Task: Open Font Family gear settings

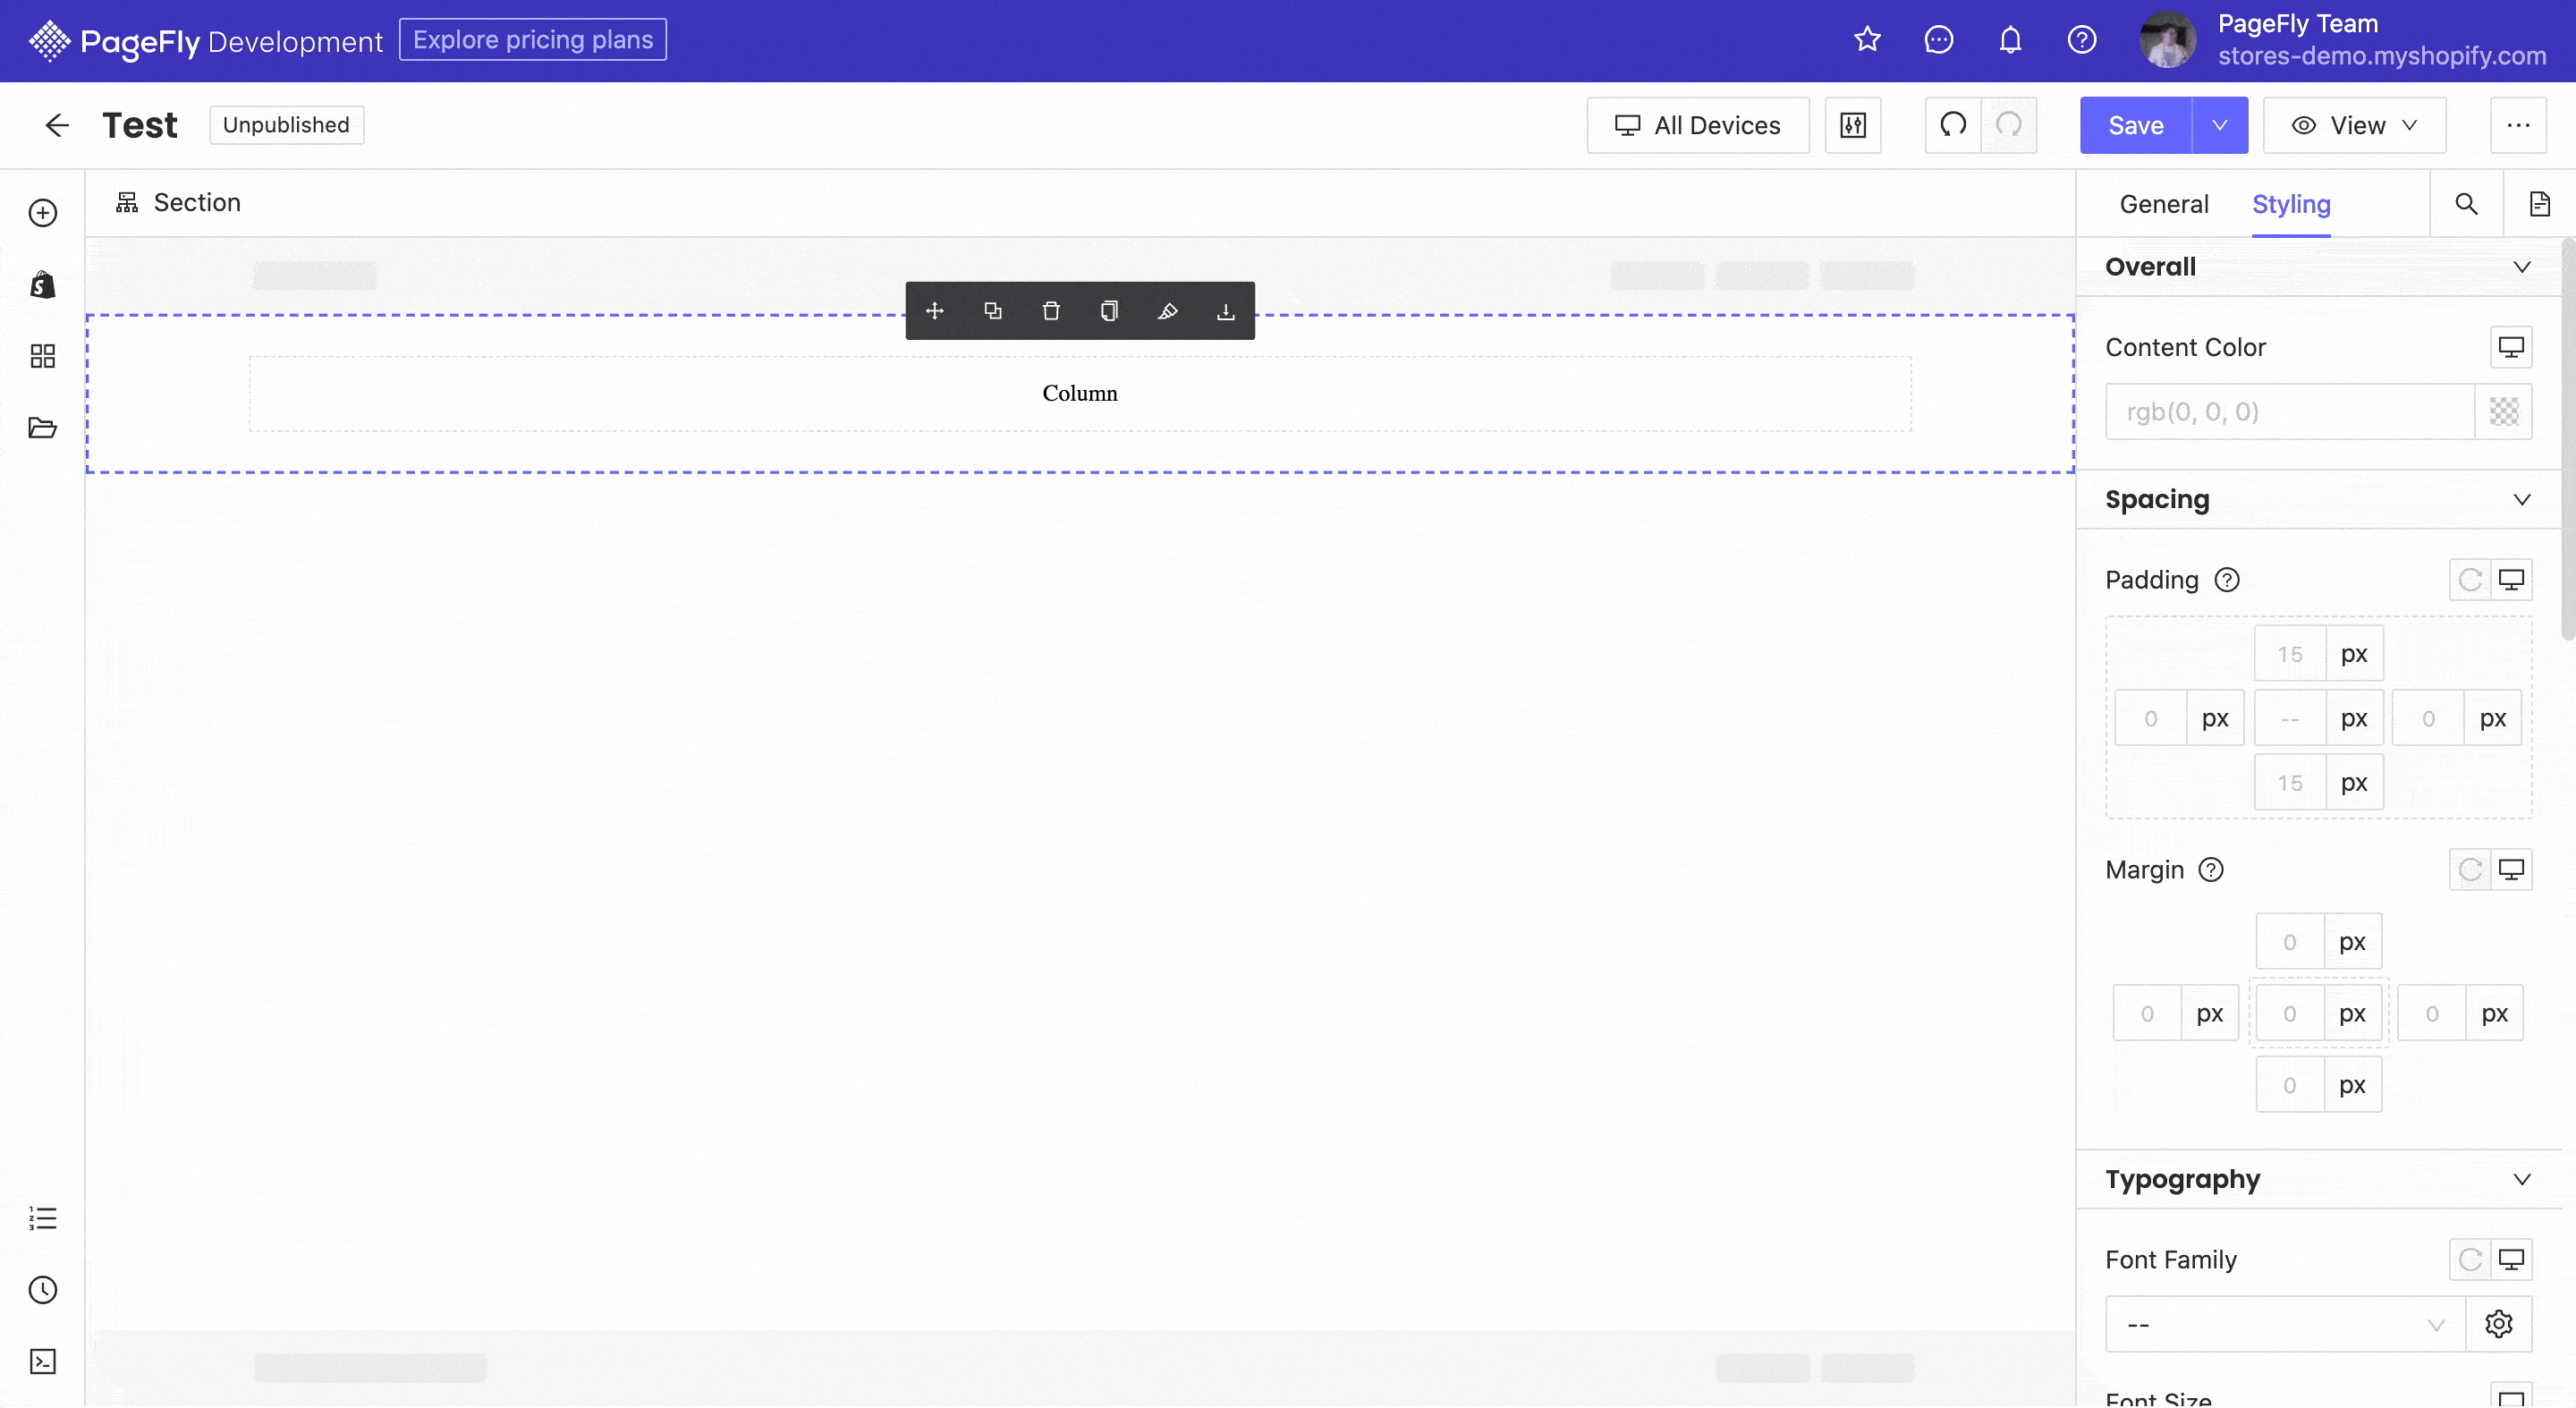Action: pos(2499,1324)
